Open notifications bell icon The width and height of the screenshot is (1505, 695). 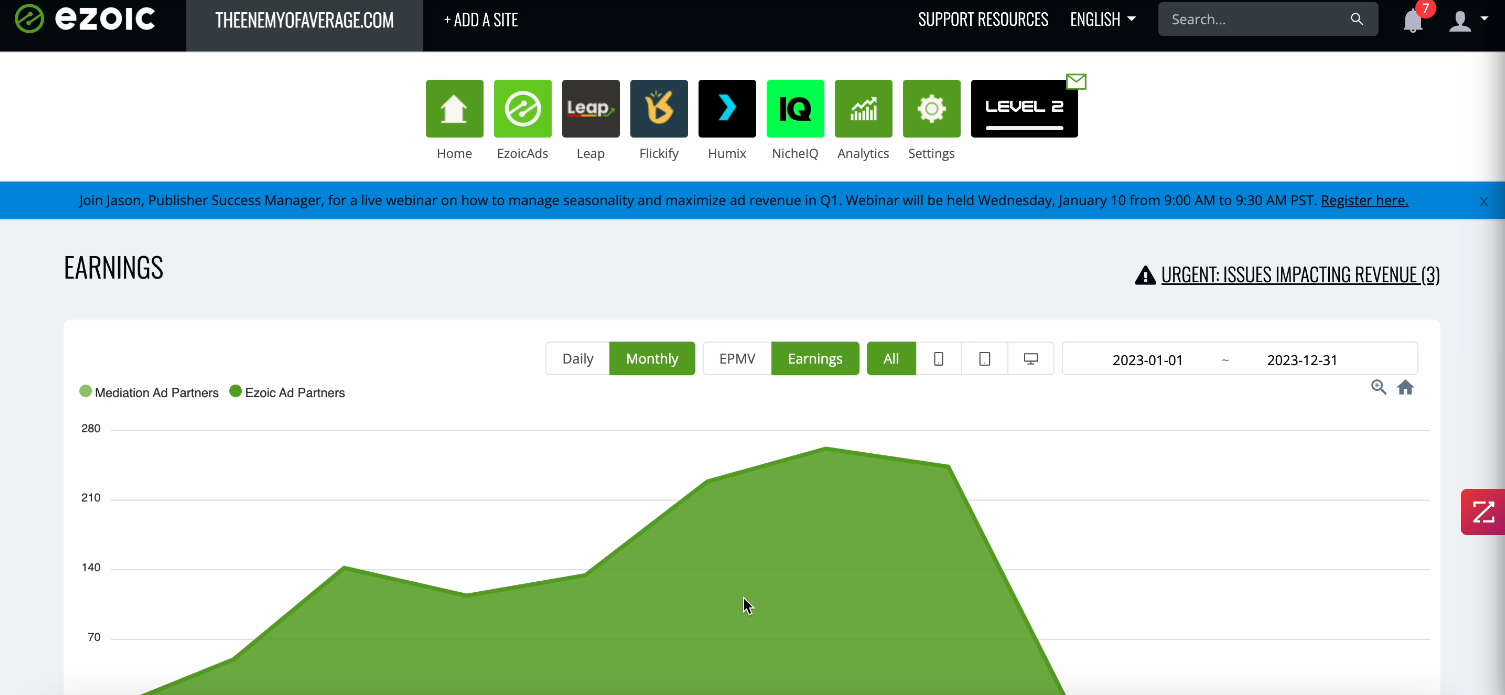coord(1413,20)
